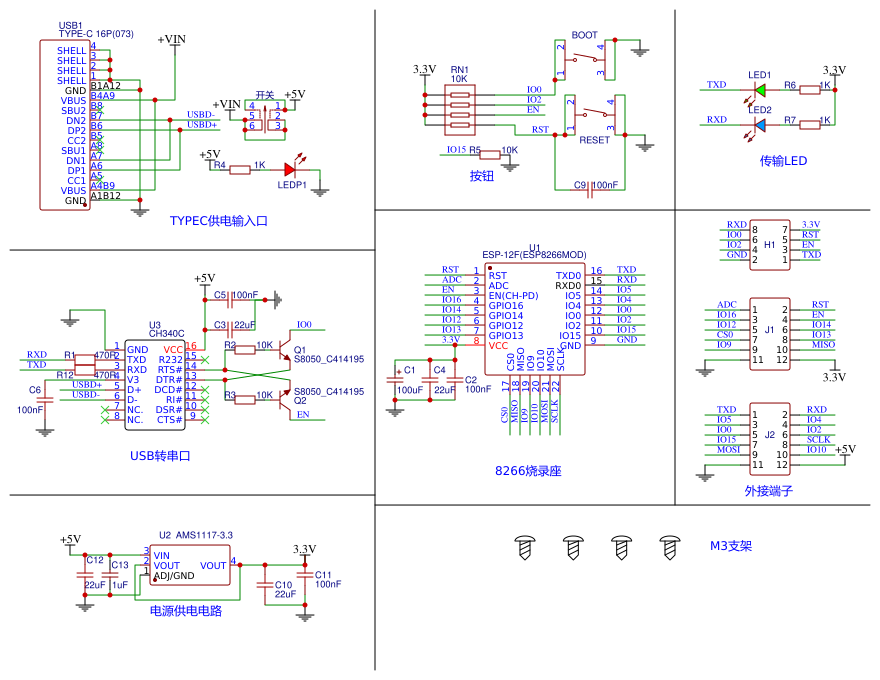Viewport: 880px width, 680px height.
Task: Select capacitor C10 22uF symbol
Action: 264,584
